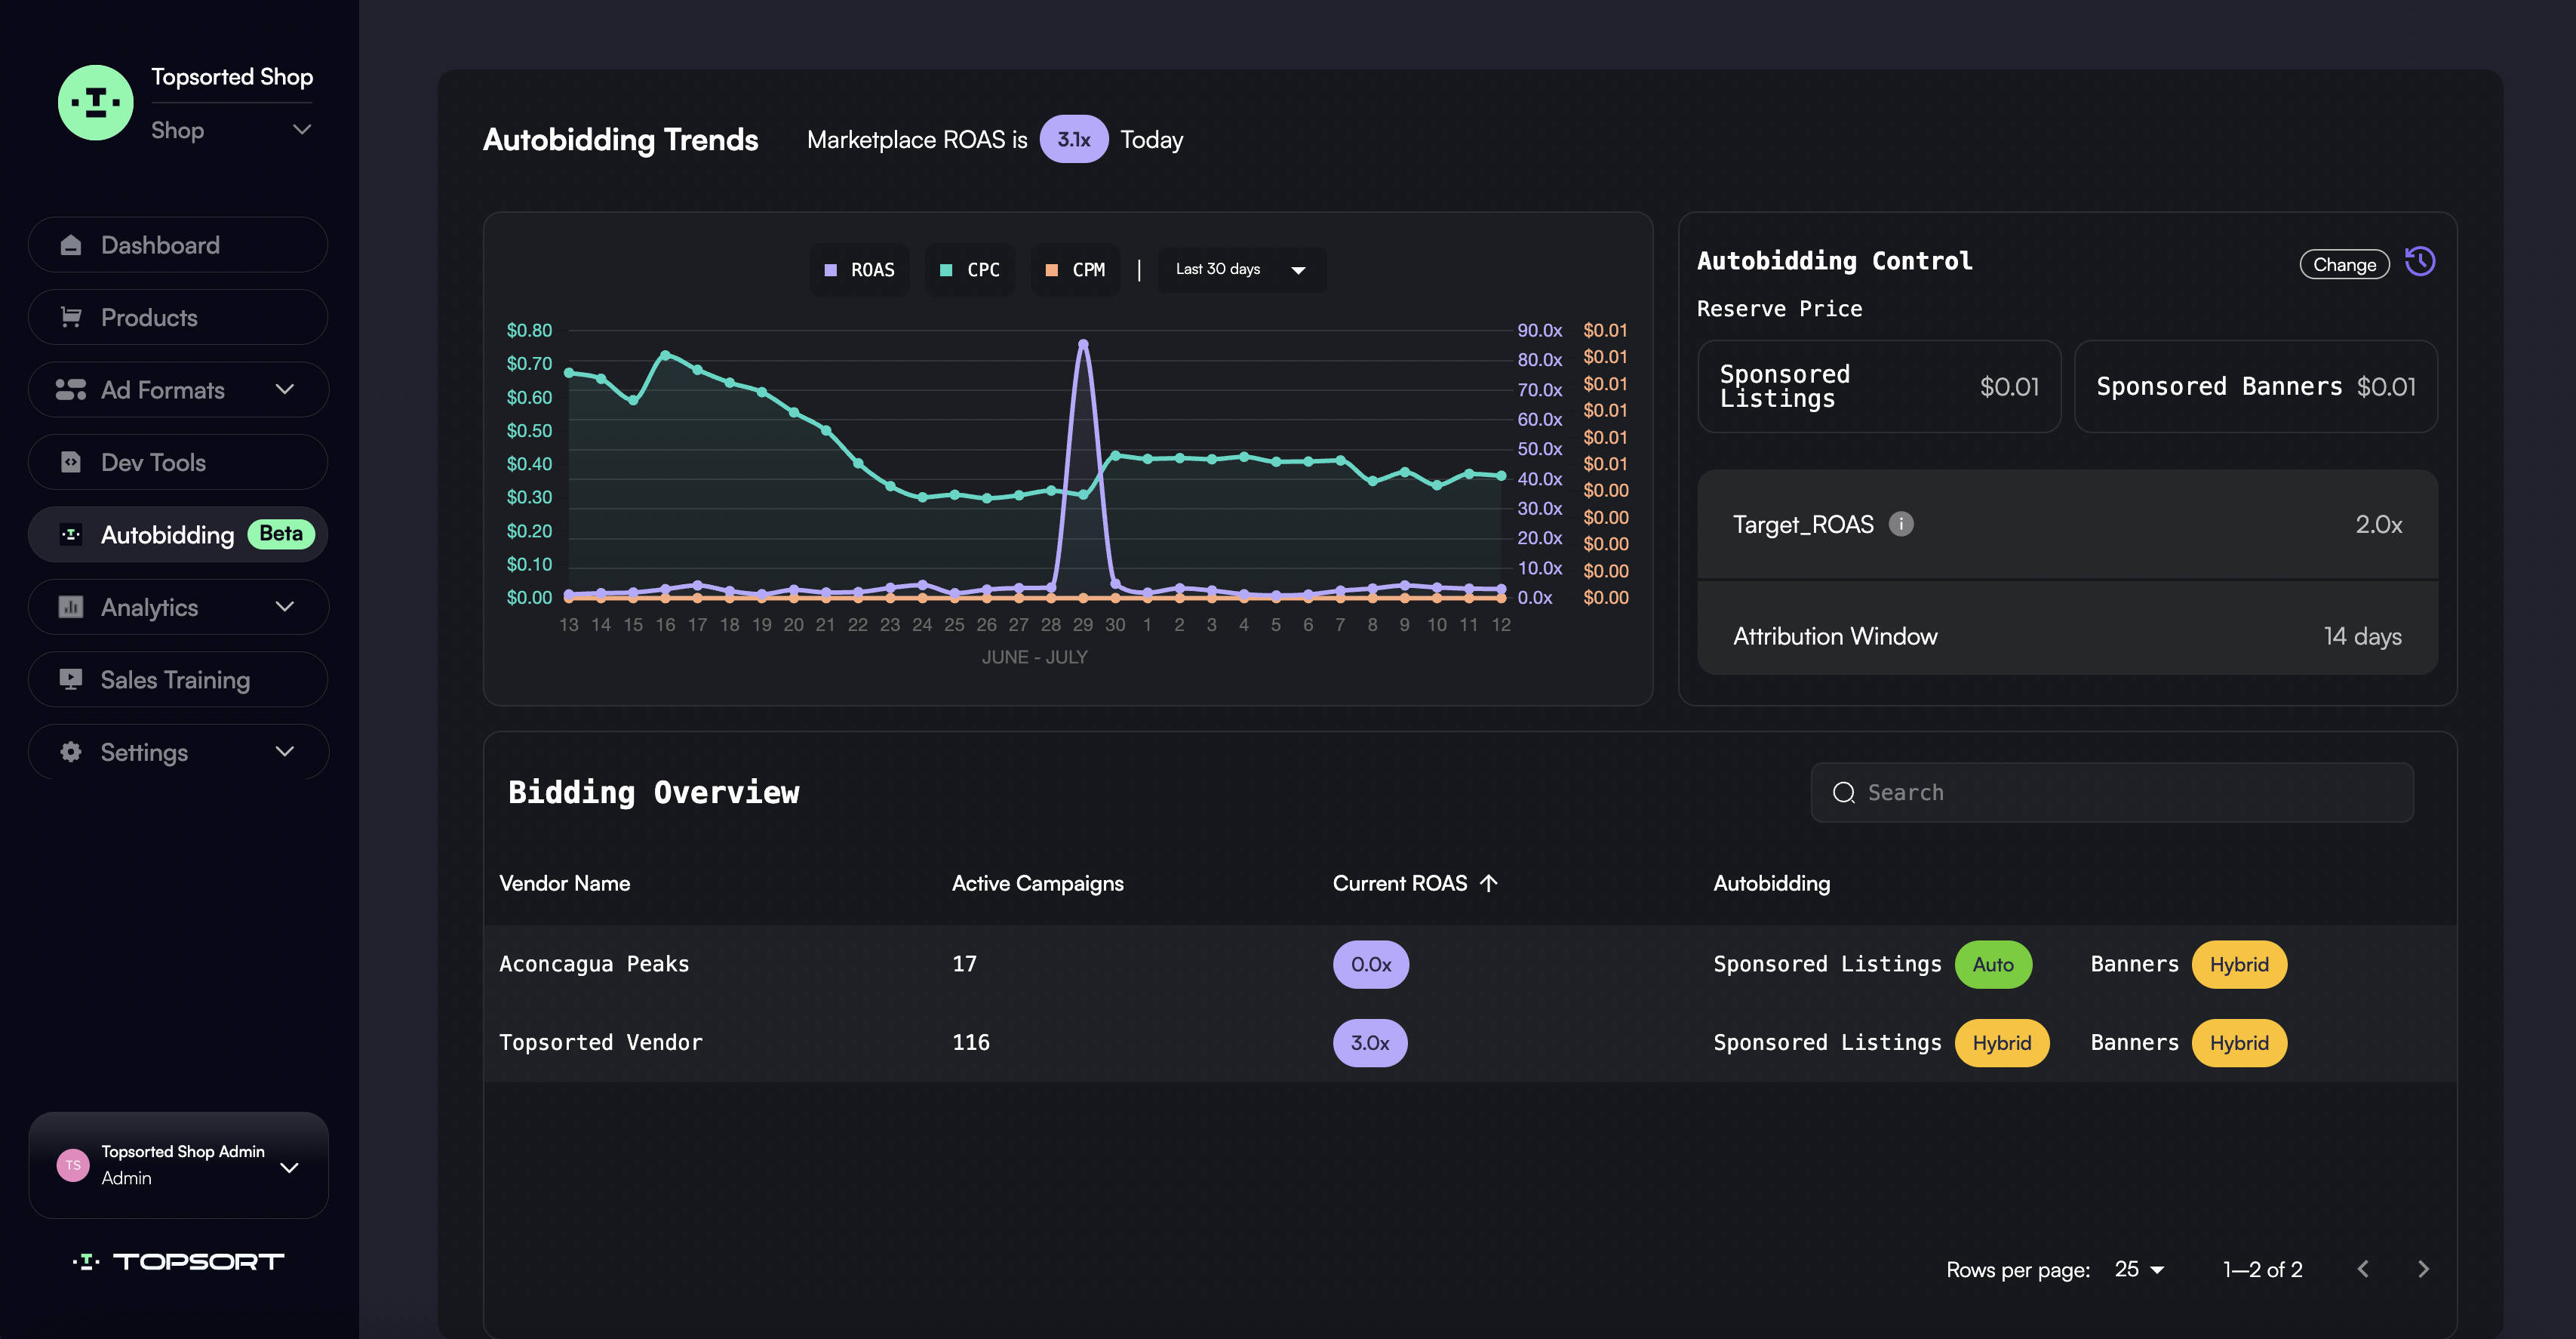Click the Products cart icon in sidebar
The width and height of the screenshot is (2576, 1339).
coord(70,317)
